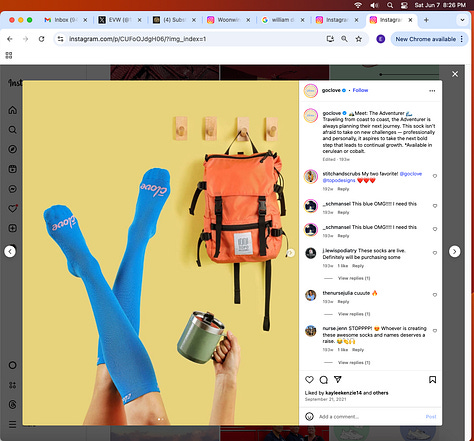Advance to next carousel image
This screenshot has width=474, height=441.
click(x=290, y=253)
